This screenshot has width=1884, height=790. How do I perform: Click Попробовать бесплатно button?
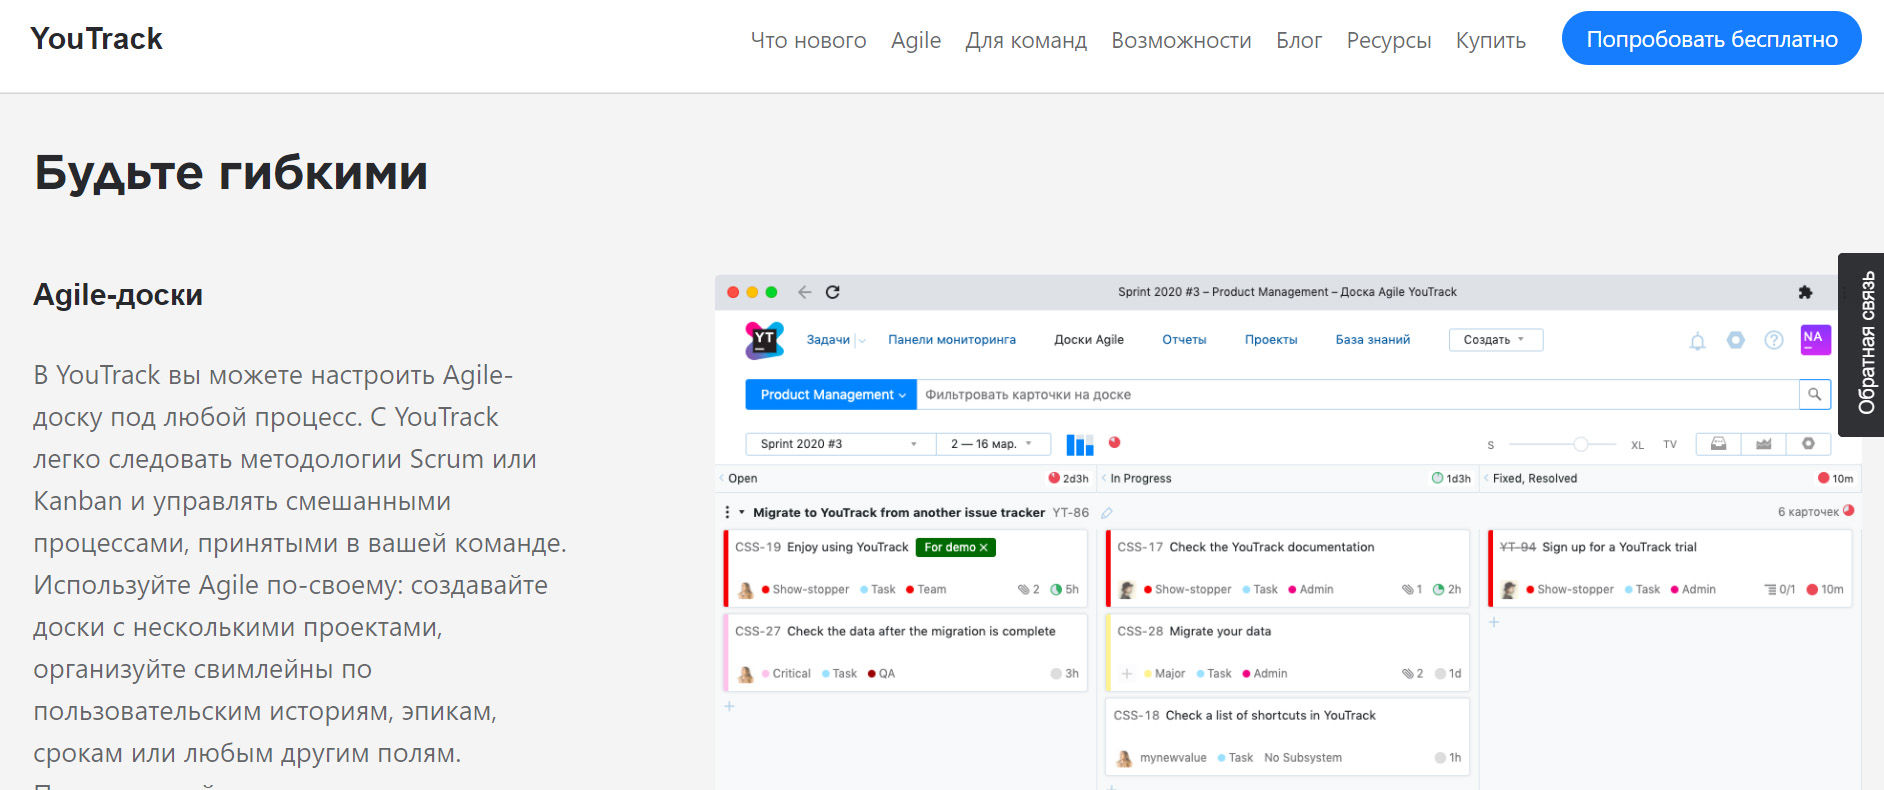(1712, 38)
